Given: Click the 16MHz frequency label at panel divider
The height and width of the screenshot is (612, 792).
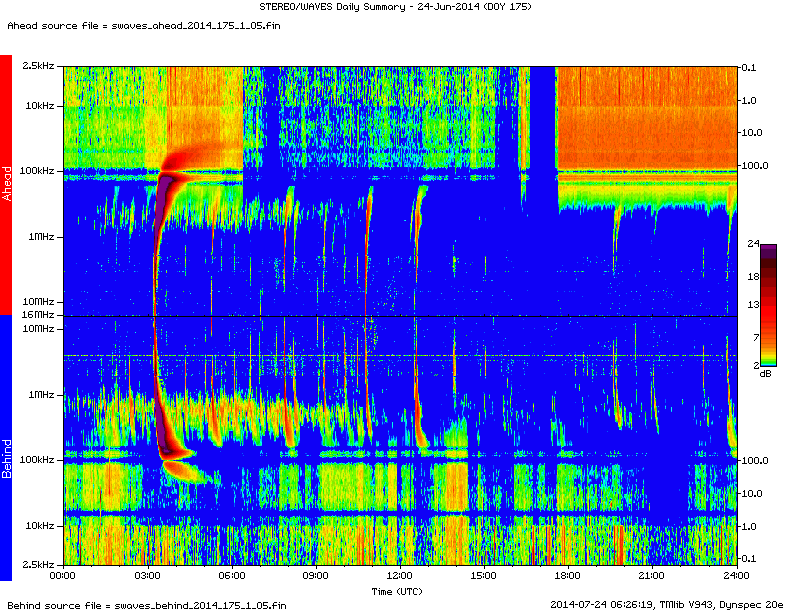Looking at the screenshot, I should 38,315.
